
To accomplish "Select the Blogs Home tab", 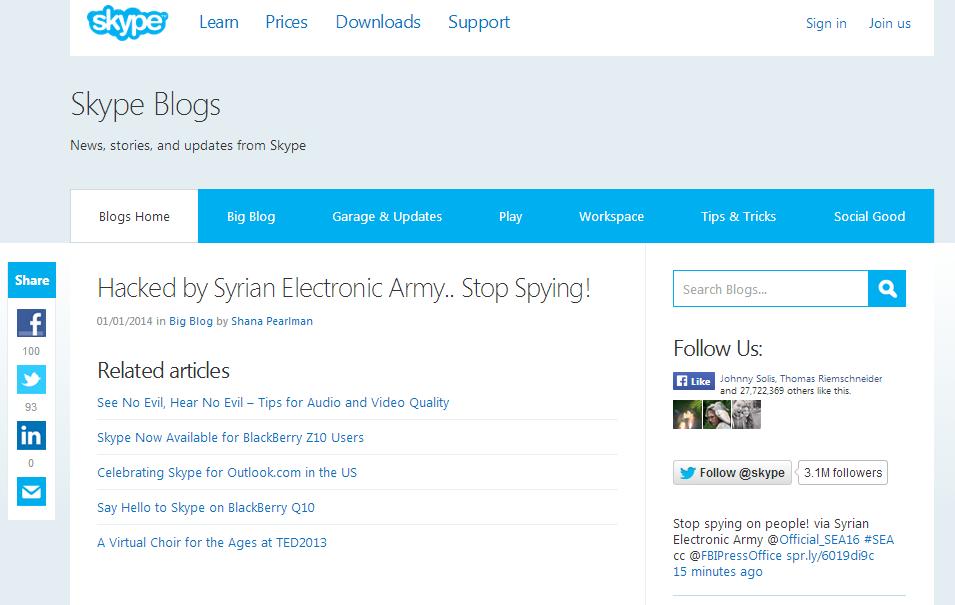I will click(x=134, y=216).
